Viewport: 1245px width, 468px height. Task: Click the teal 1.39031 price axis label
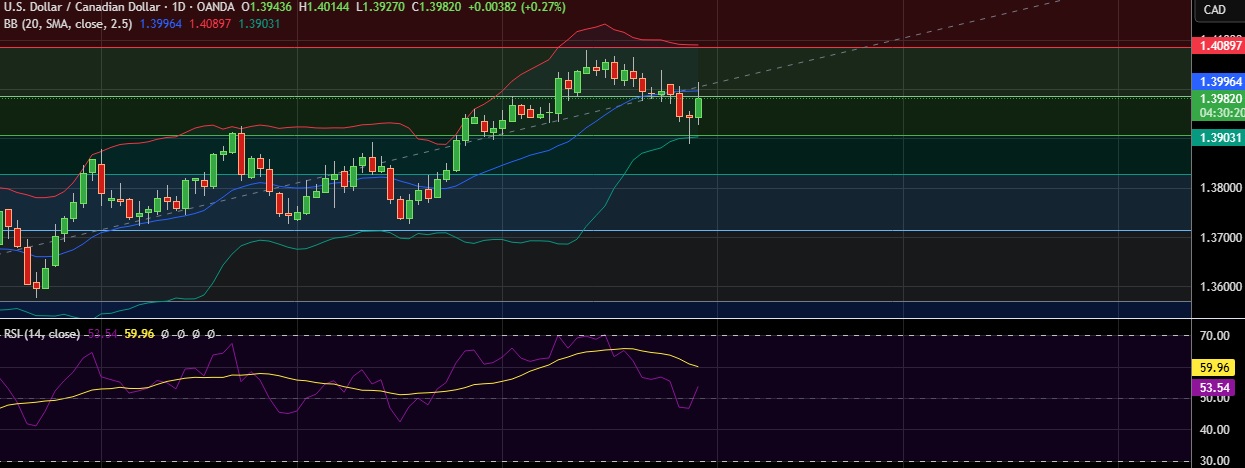[1219, 137]
